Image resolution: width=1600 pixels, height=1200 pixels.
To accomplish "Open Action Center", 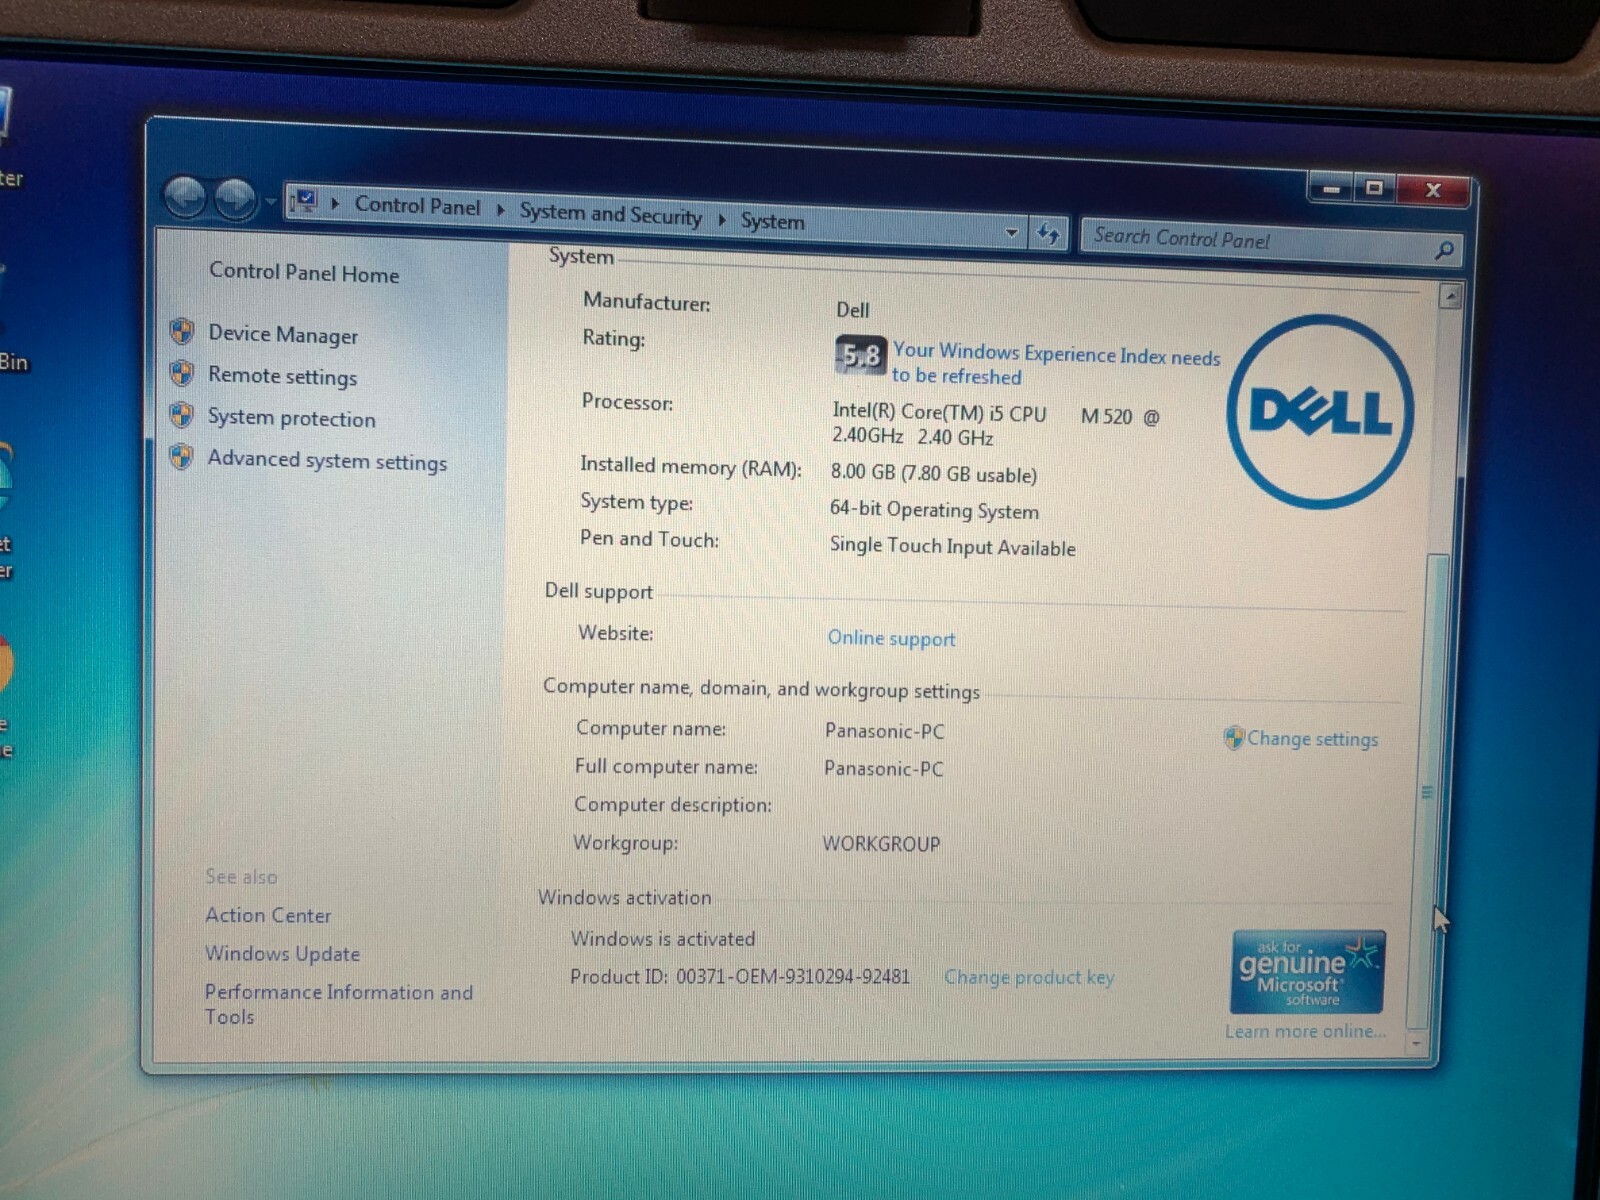I will tap(268, 915).
